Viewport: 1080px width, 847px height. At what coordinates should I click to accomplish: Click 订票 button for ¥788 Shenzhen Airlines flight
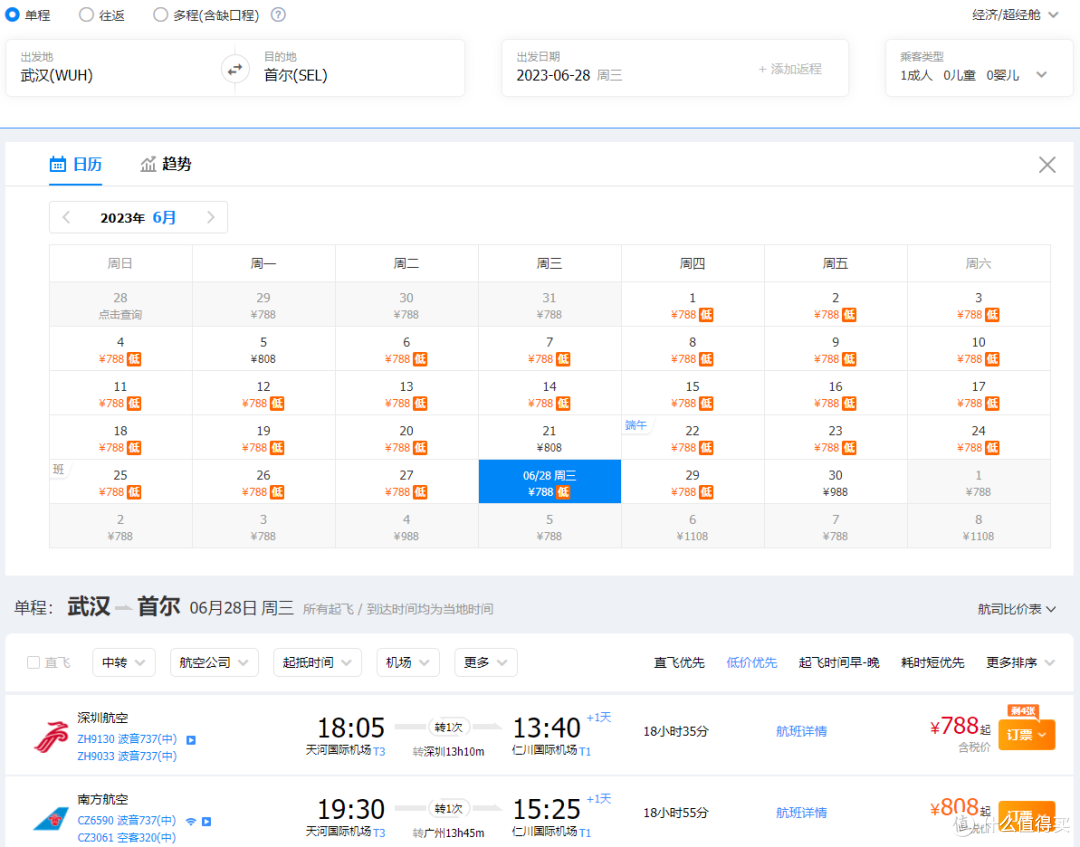(x=1026, y=735)
